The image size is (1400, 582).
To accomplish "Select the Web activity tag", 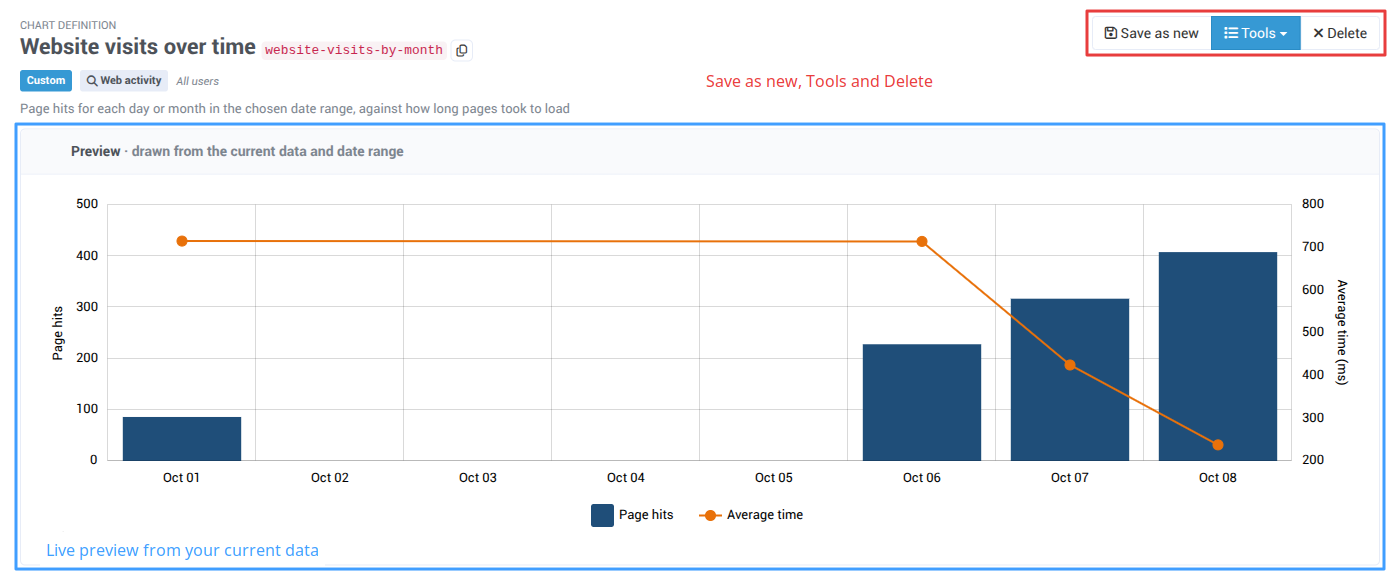I will pyautogui.click(x=124, y=81).
